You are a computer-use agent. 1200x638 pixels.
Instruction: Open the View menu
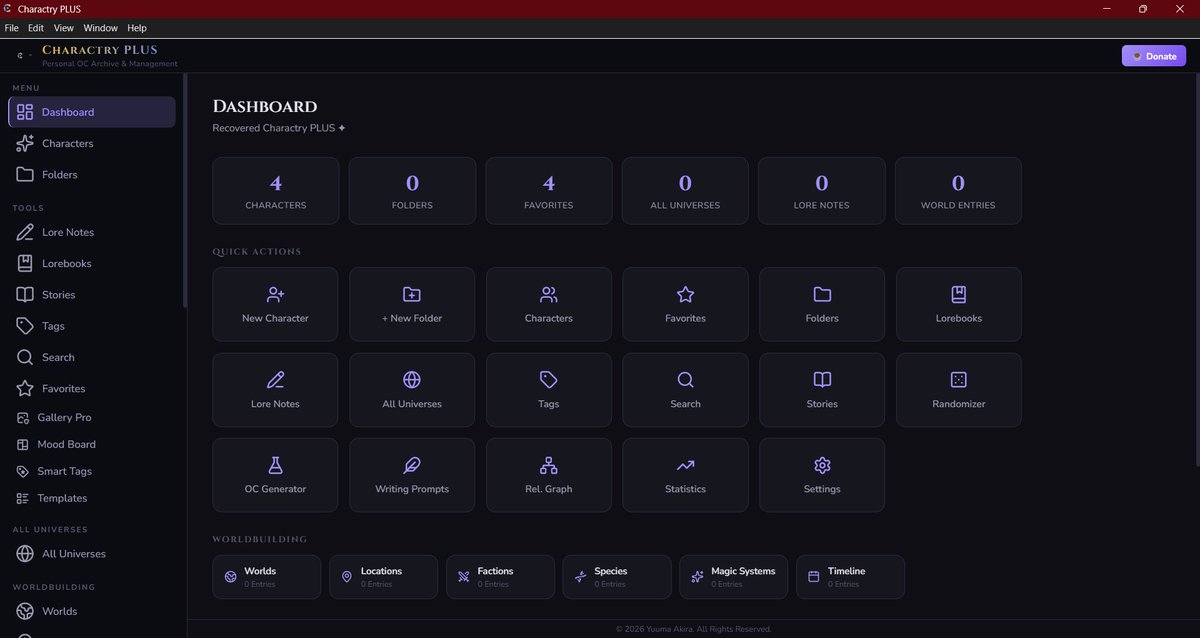(64, 28)
